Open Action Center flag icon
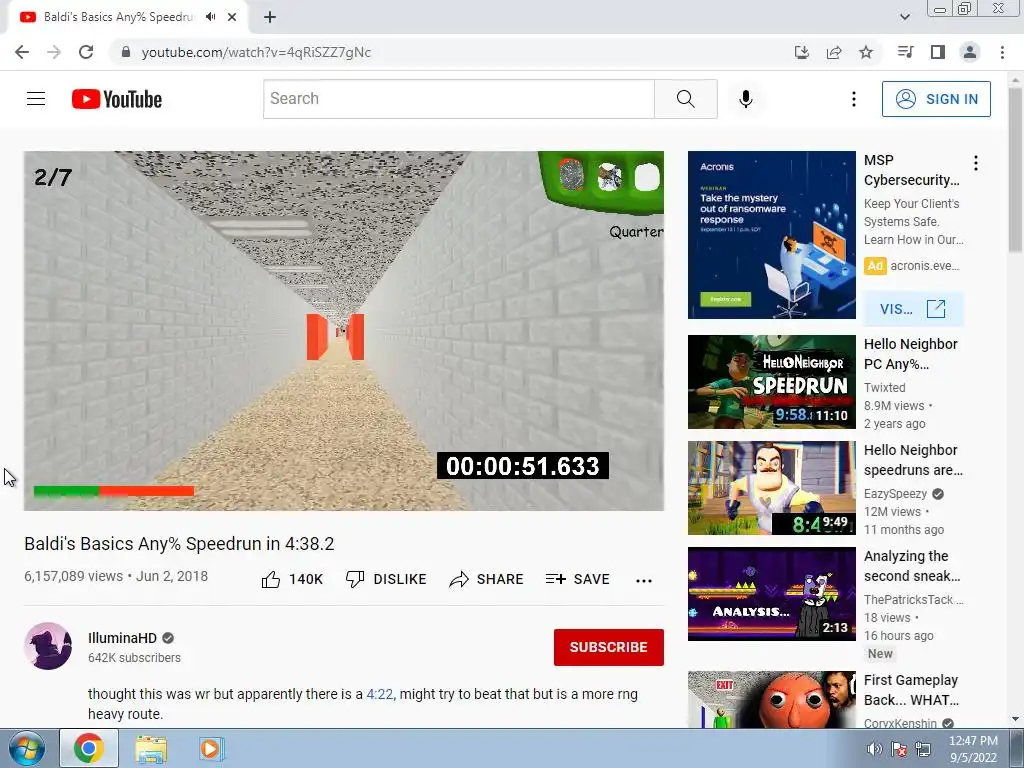 coord(899,749)
